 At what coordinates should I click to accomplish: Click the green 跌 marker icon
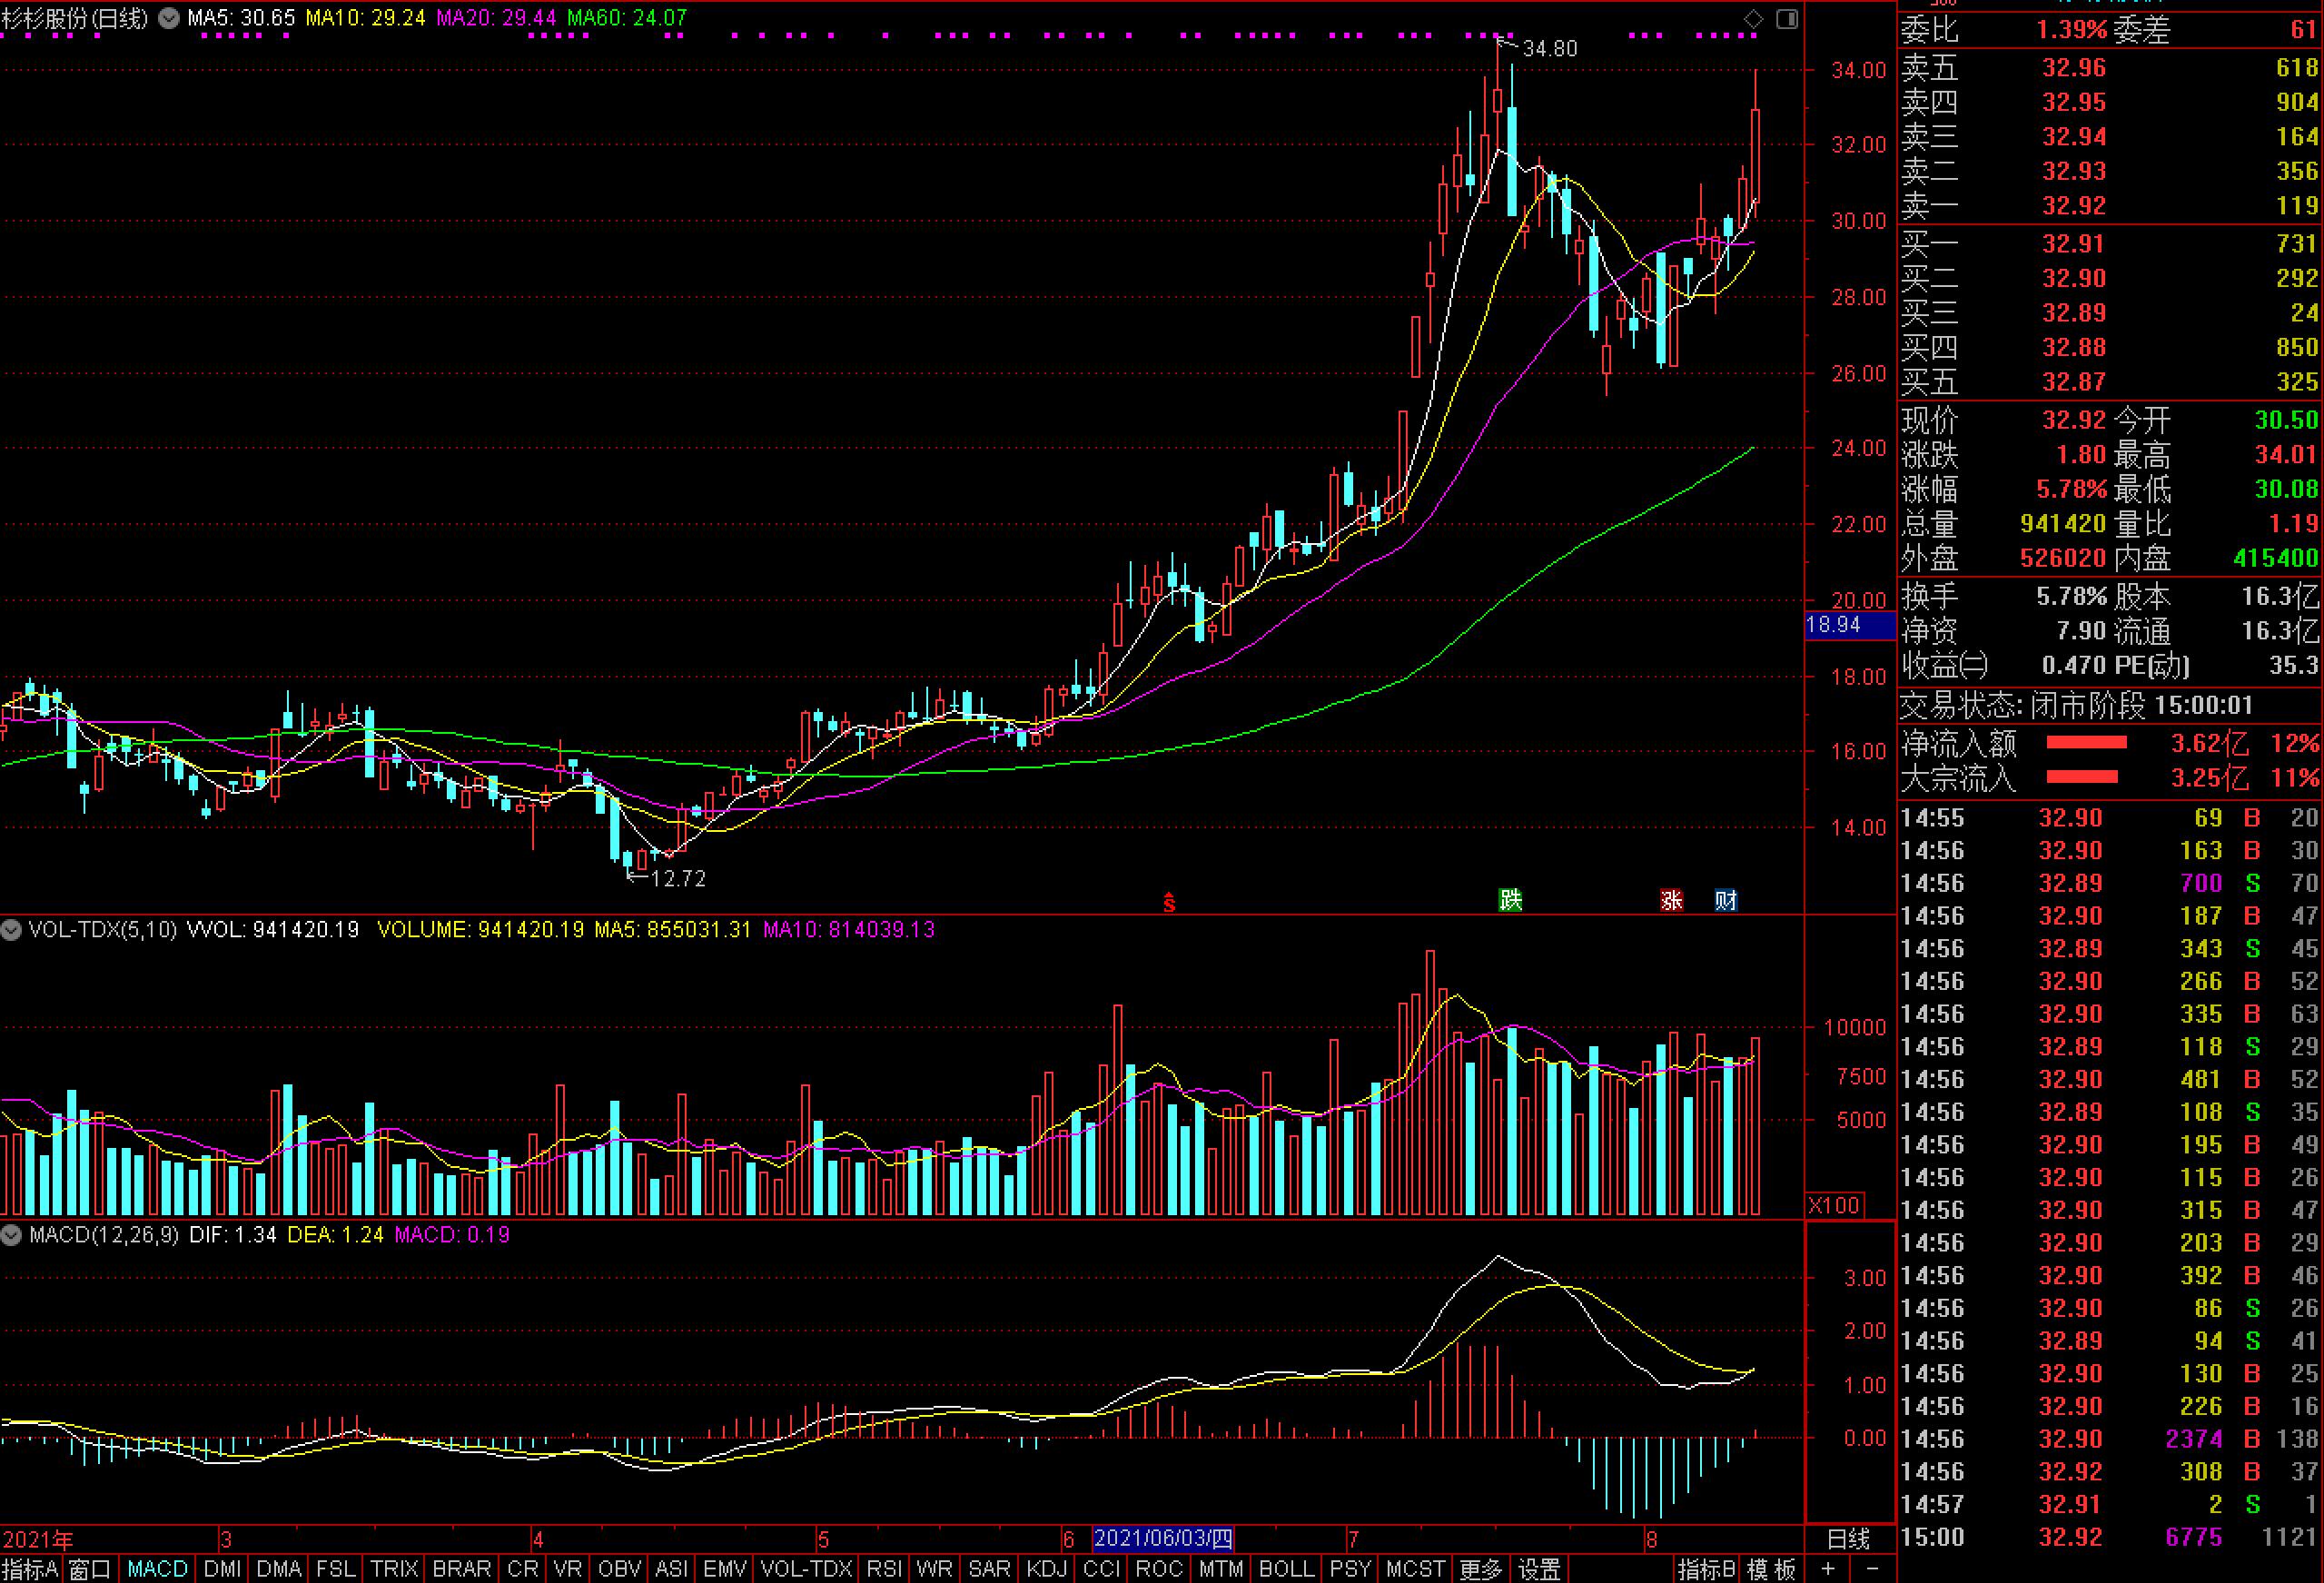1510,900
